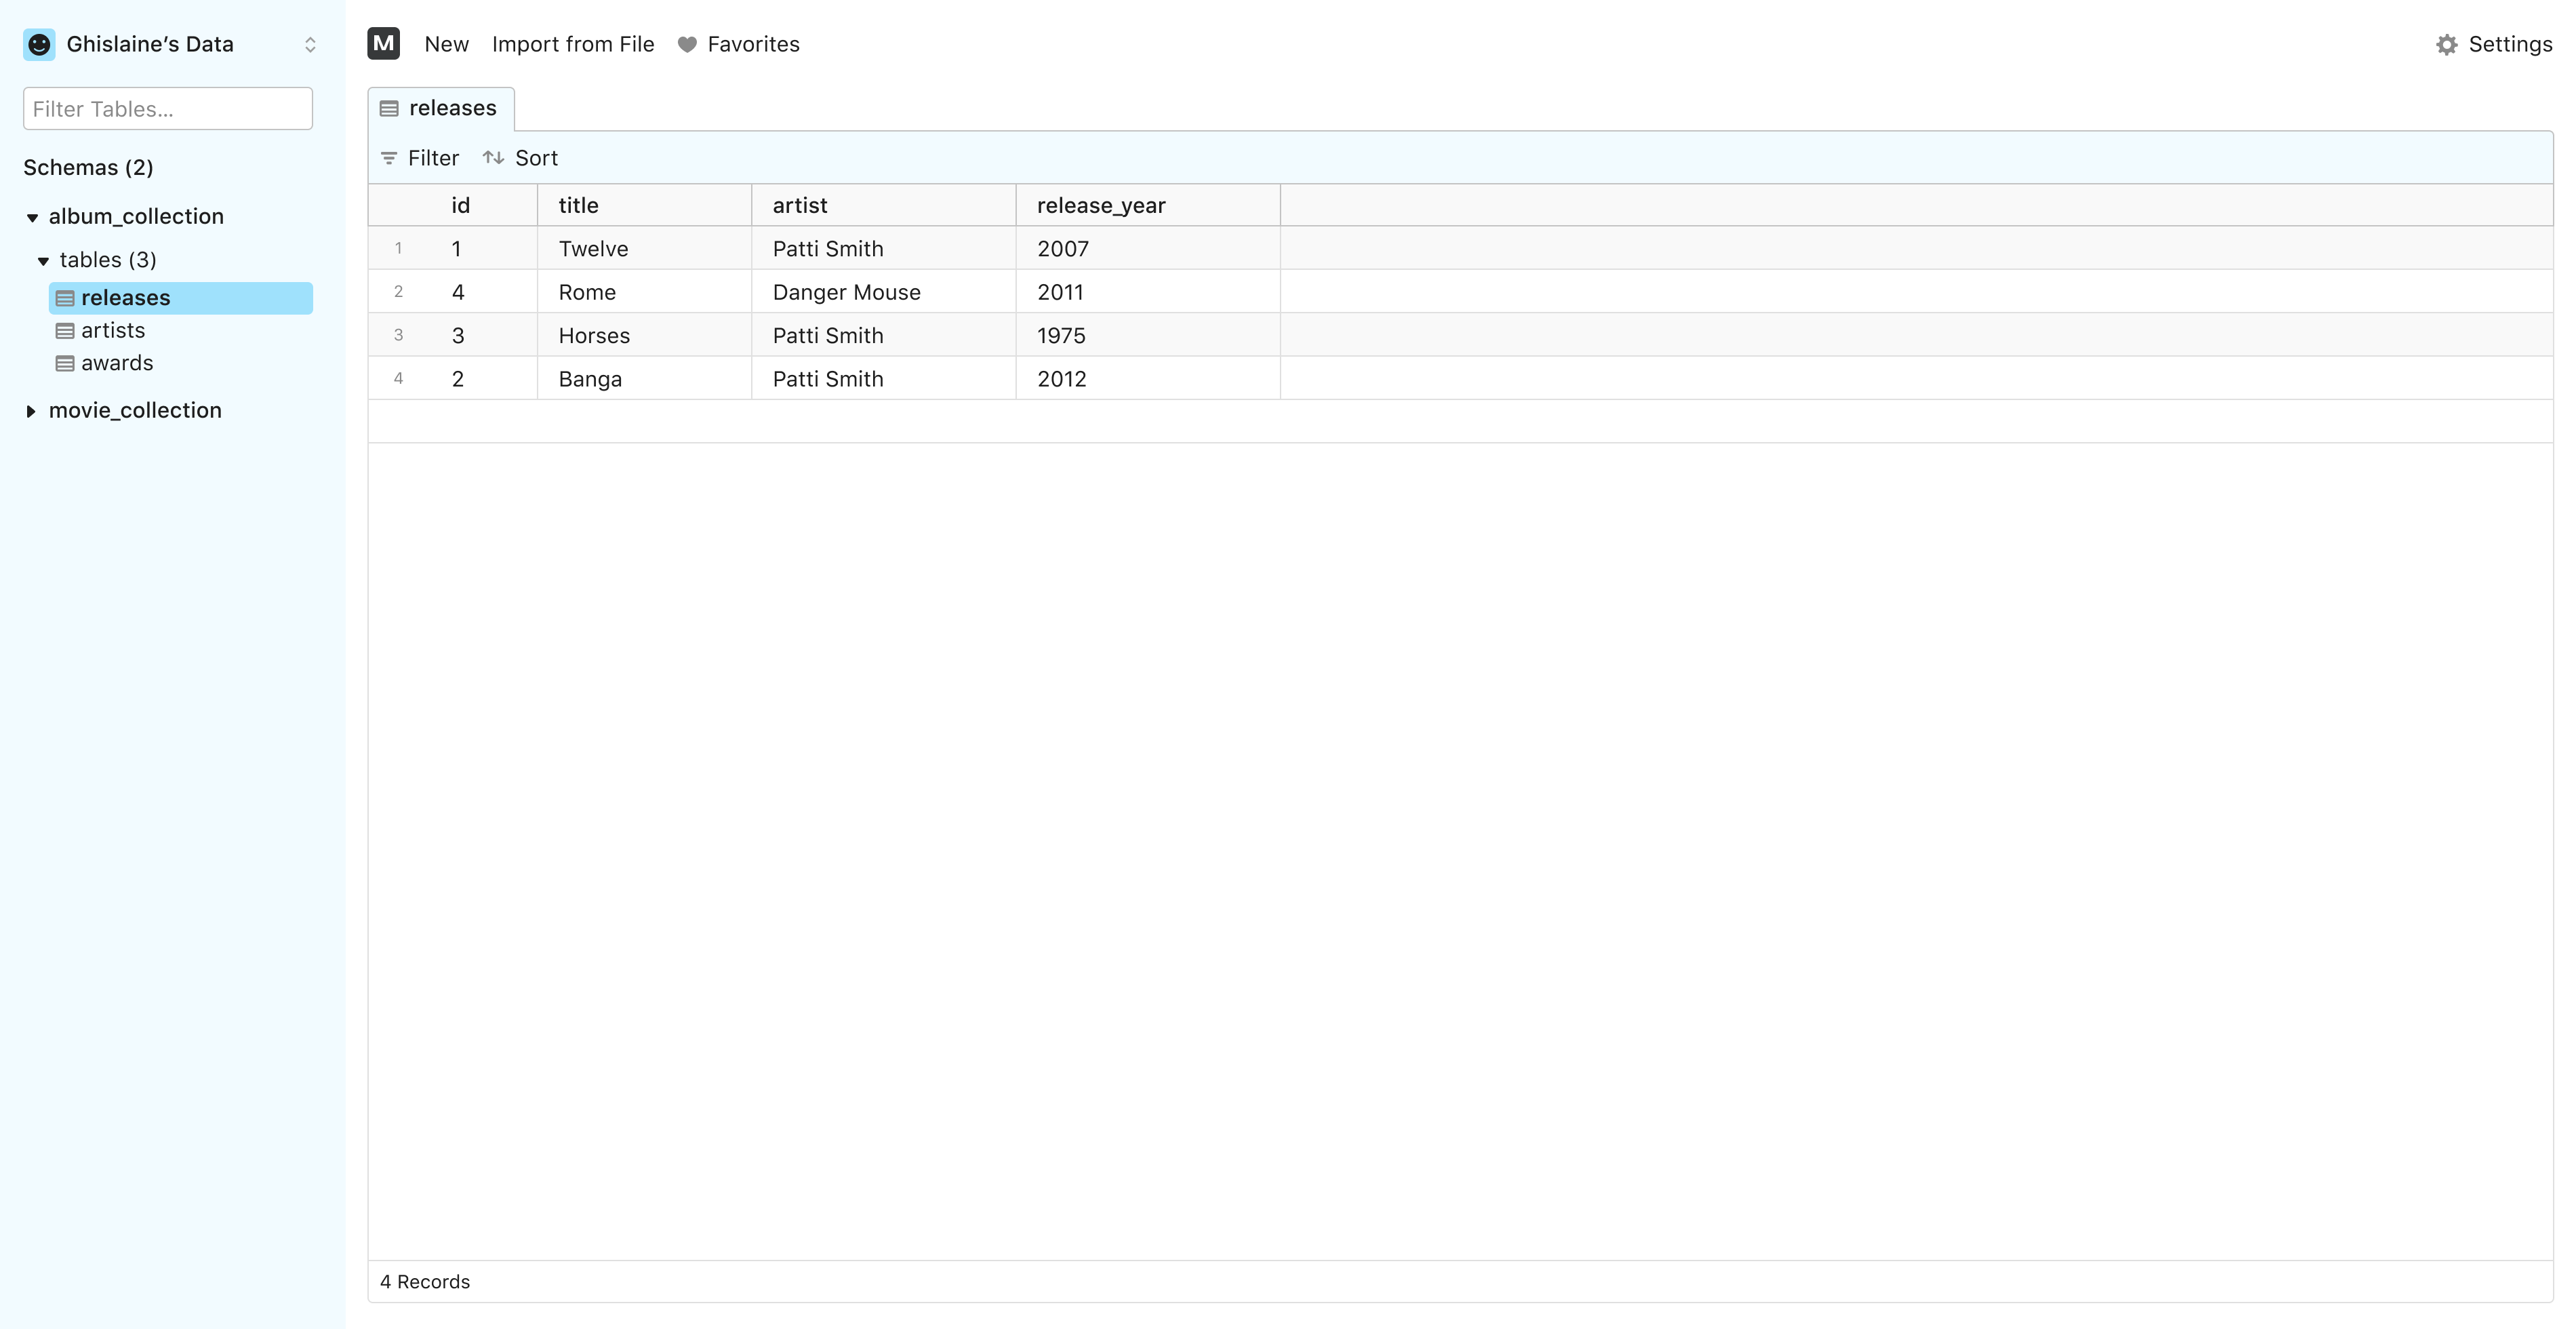This screenshot has height=1329, width=2576.
Task: Select the Danger Mouse artist cell
Action: pos(884,292)
